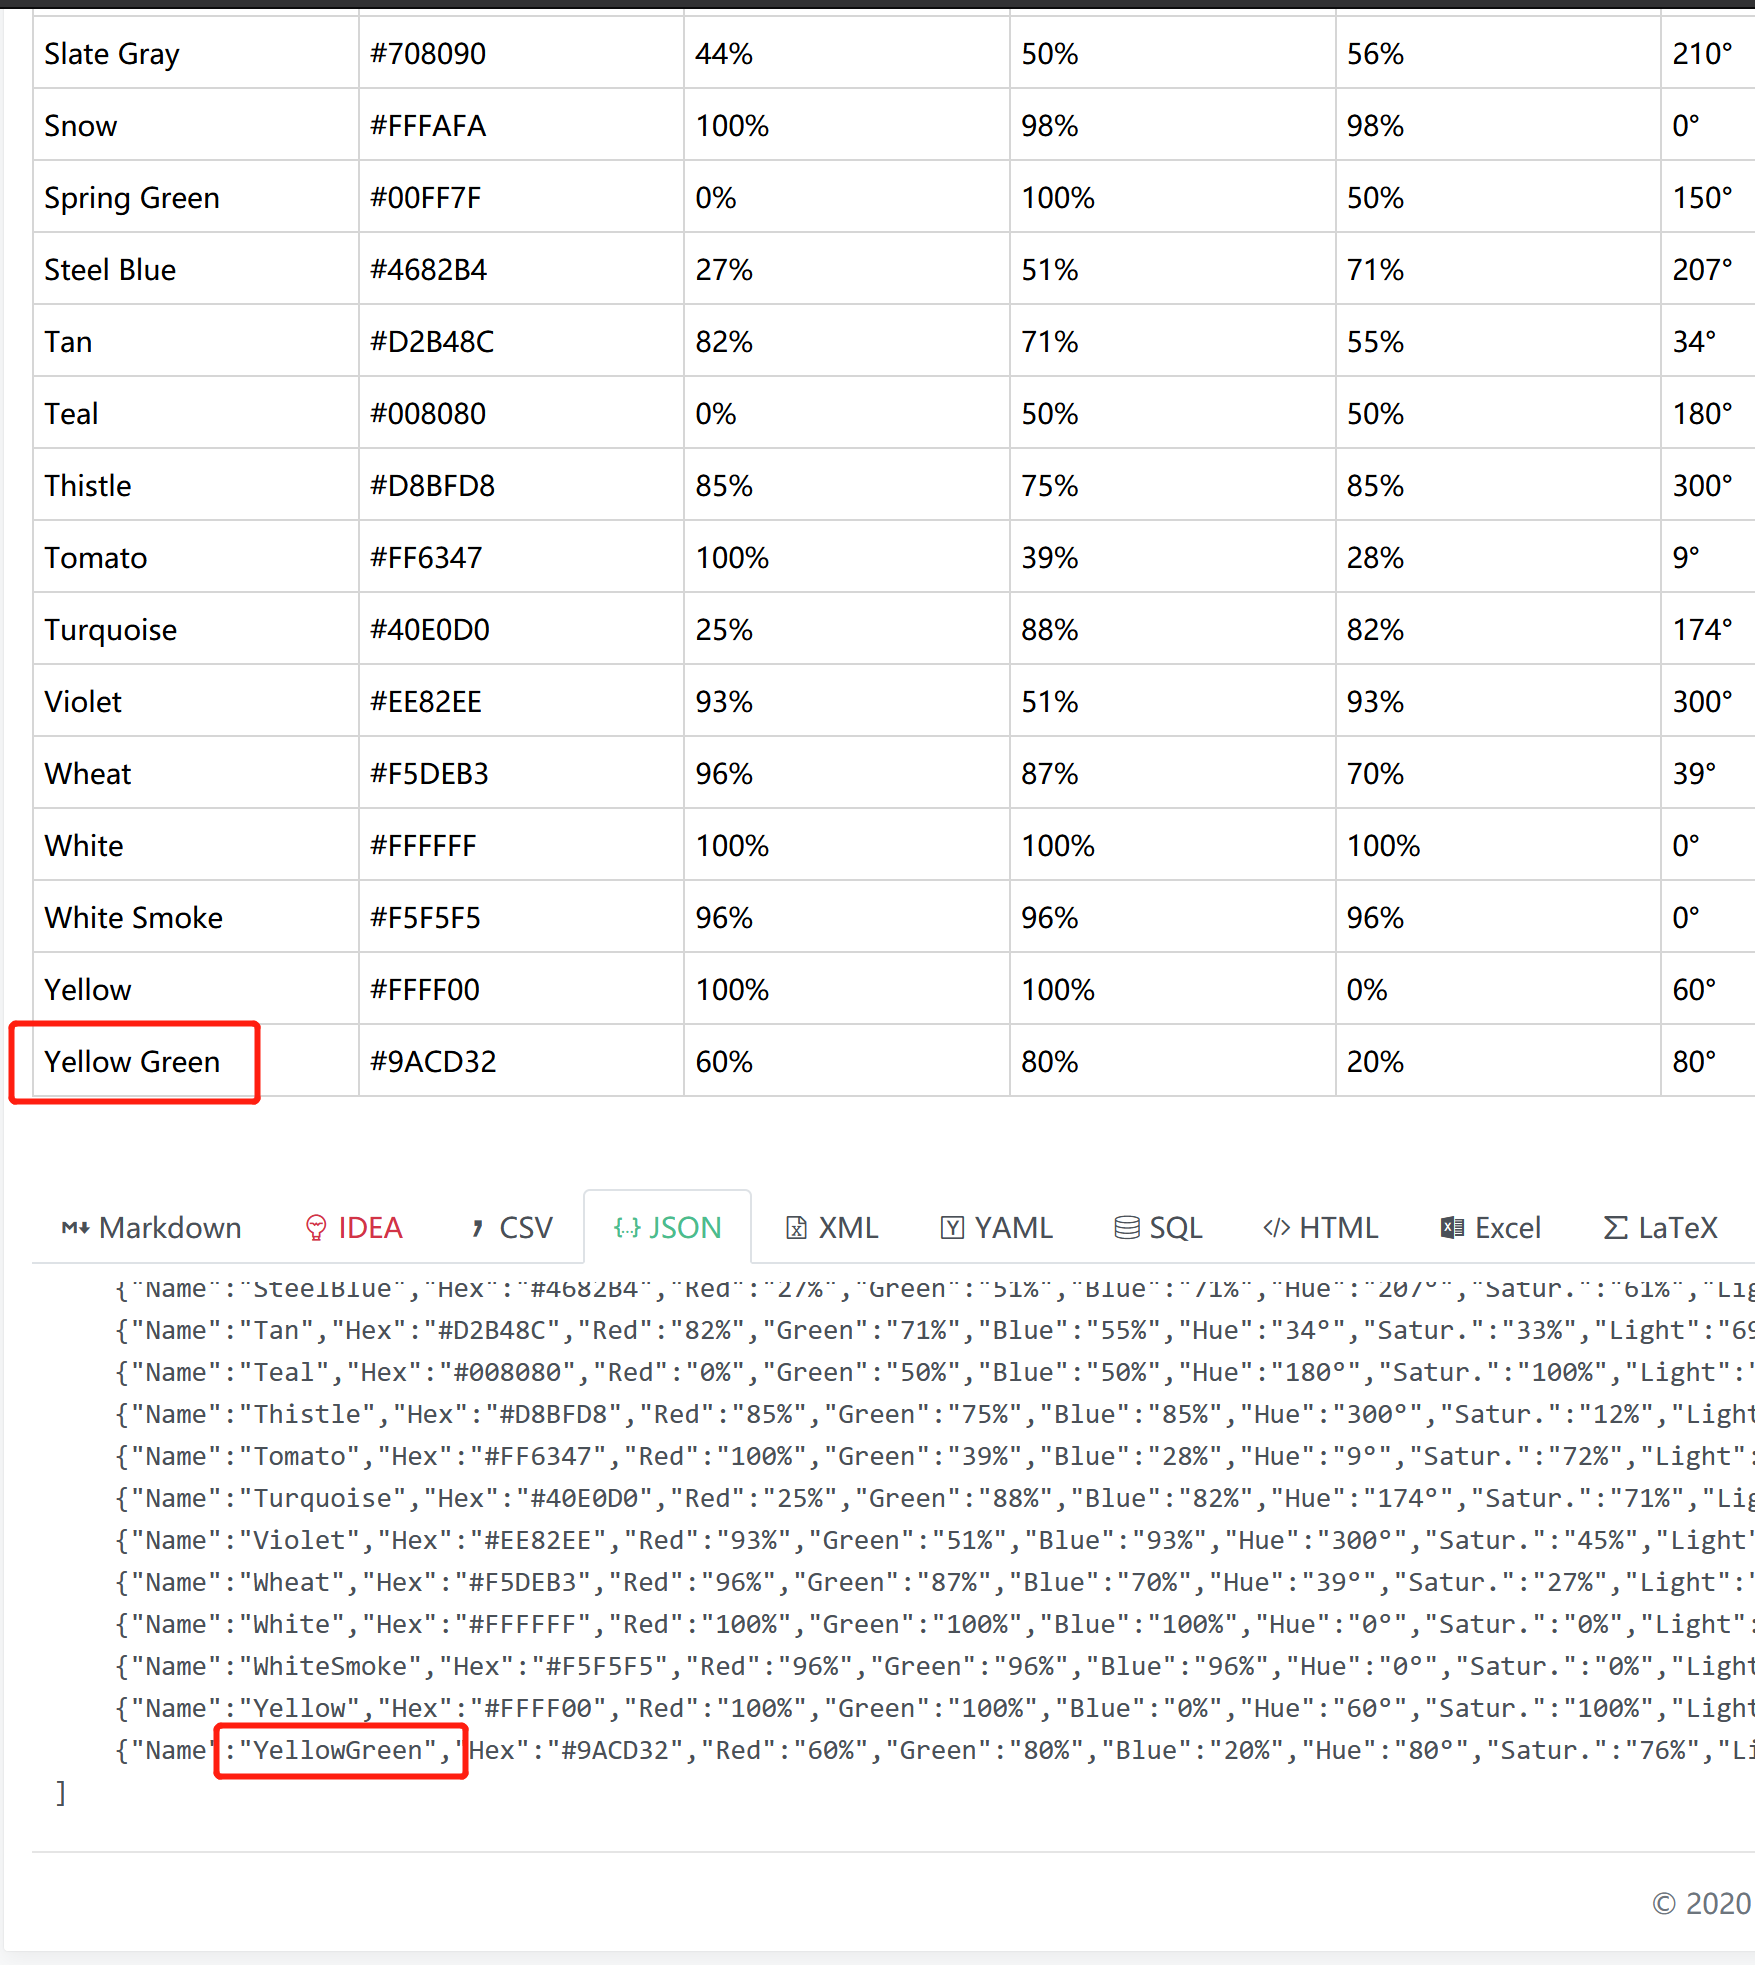Click the CSV tab's comma icon
The height and width of the screenshot is (1965, 1755).
pyautogui.click(x=478, y=1228)
